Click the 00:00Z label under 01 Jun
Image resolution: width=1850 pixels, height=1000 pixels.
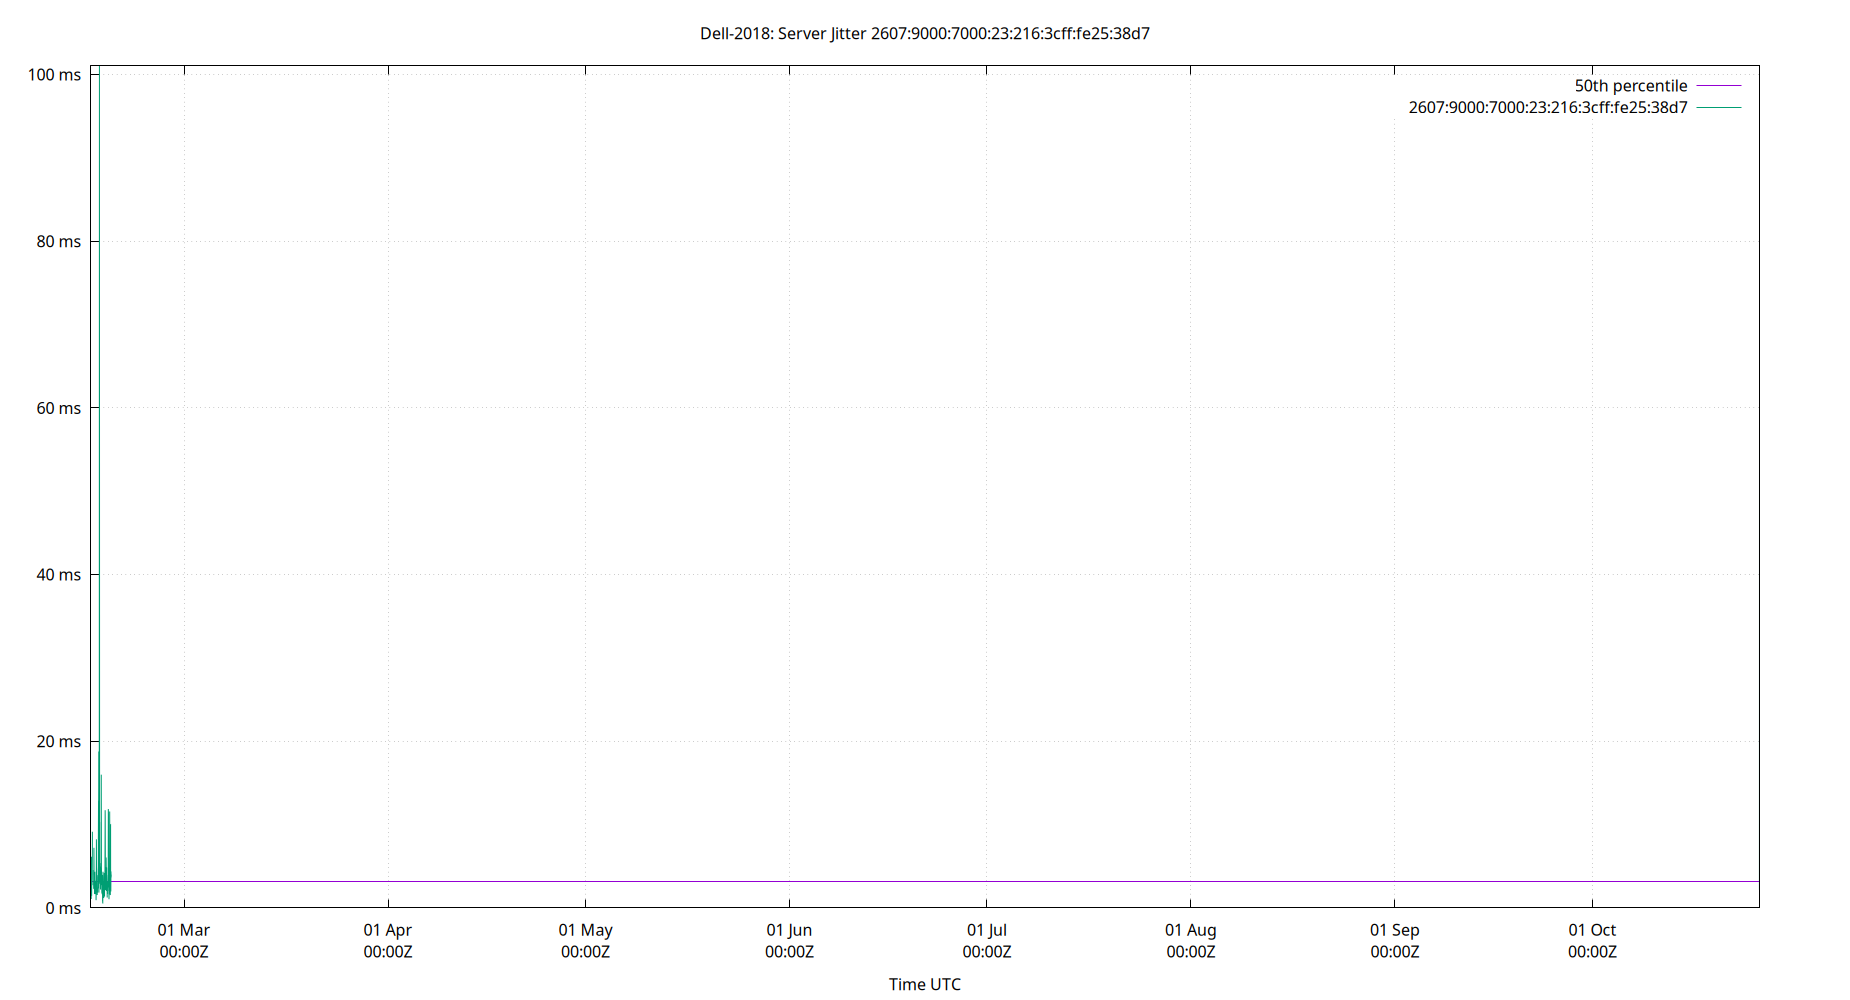point(789,952)
